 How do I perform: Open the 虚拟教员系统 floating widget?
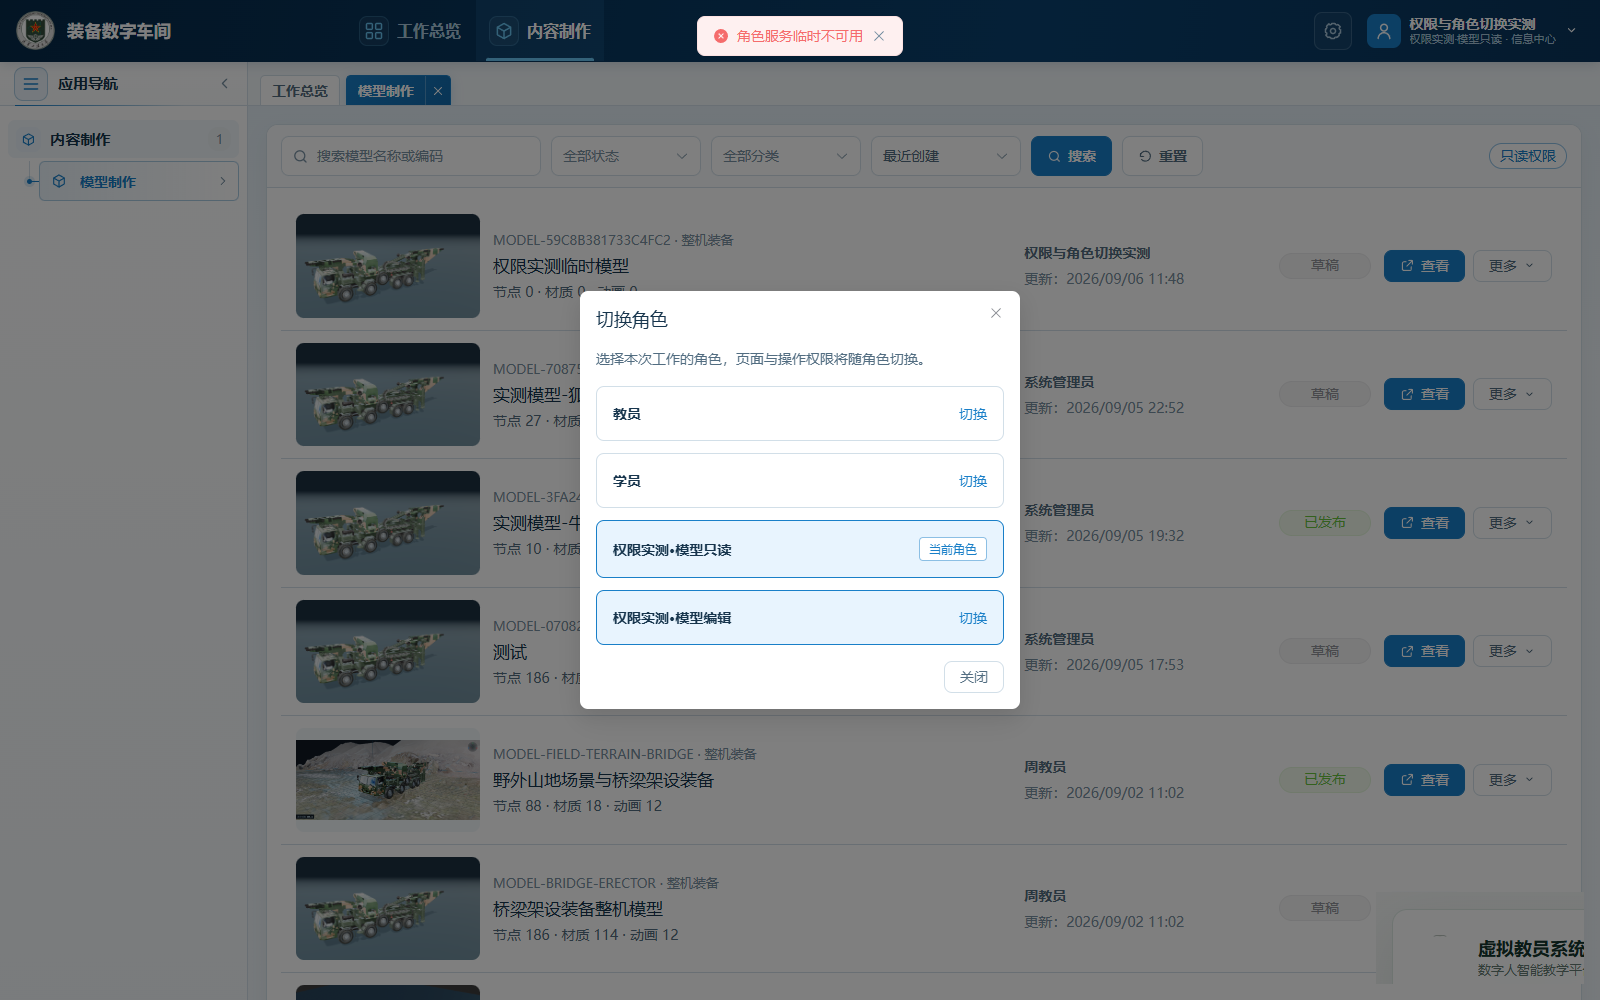pyautogui.click(x=1490, y=946)
